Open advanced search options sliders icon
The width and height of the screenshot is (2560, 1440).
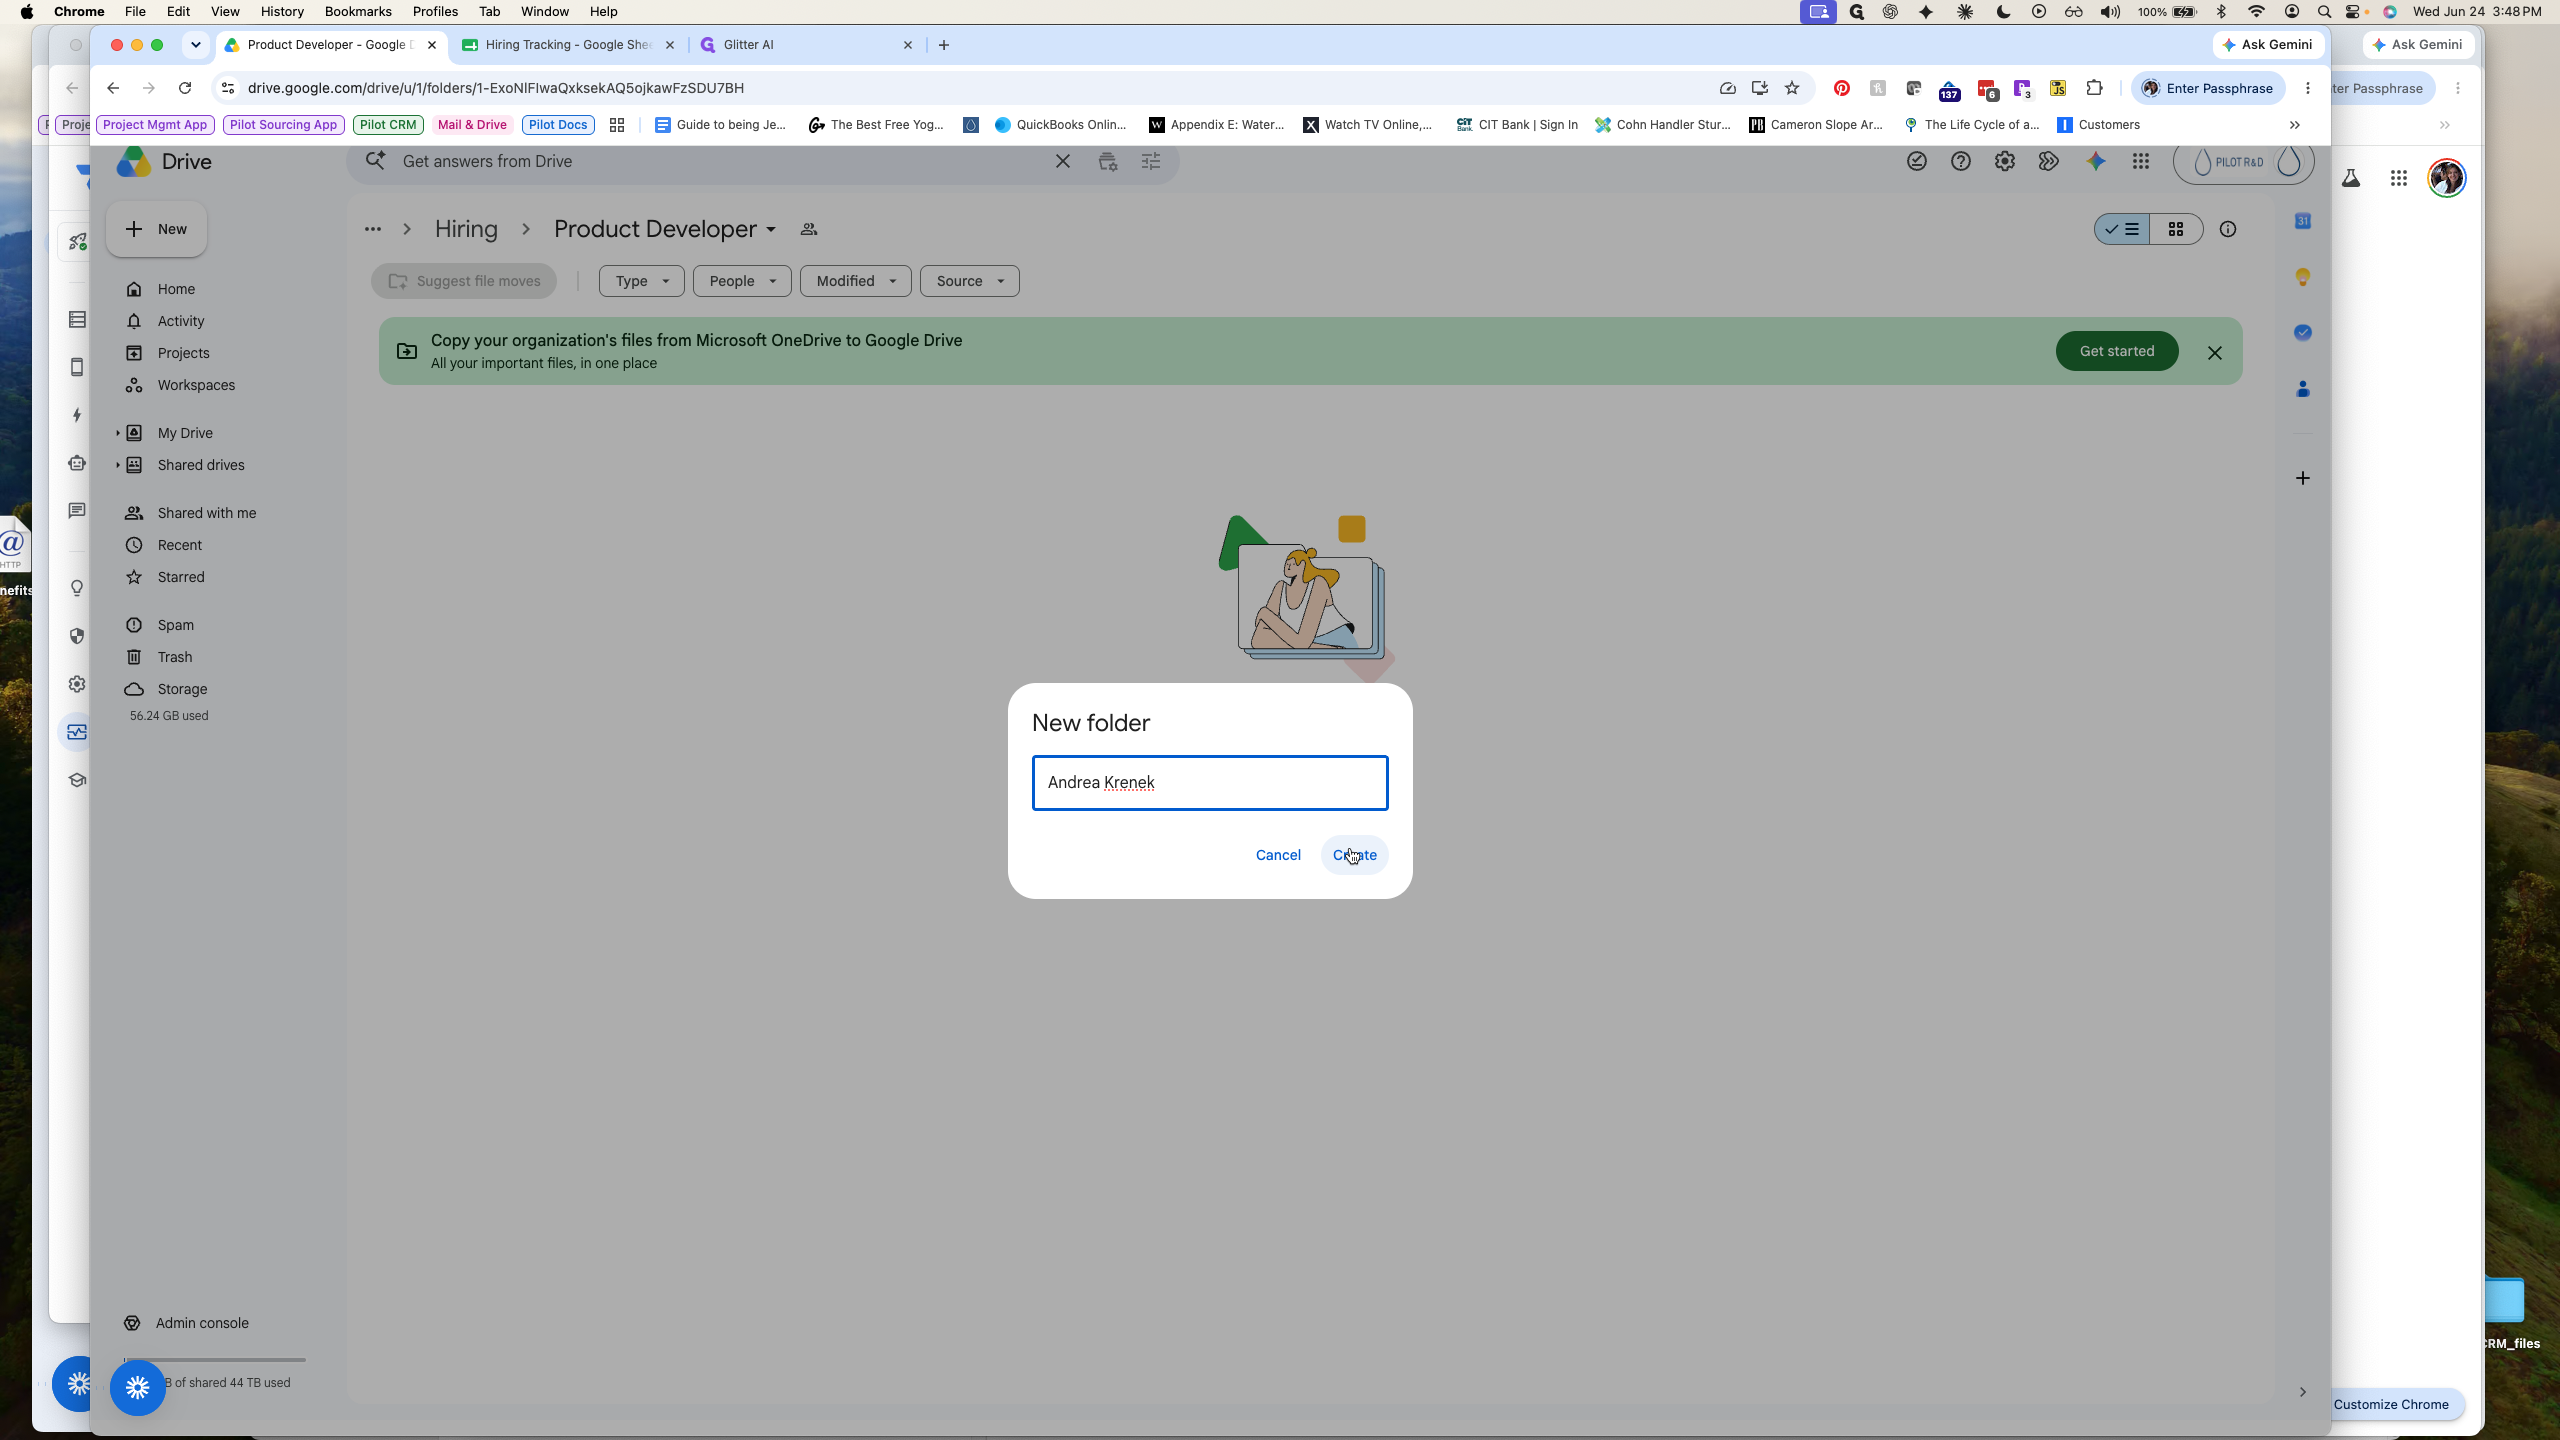pyautogui.click(x=1151, y=161)
